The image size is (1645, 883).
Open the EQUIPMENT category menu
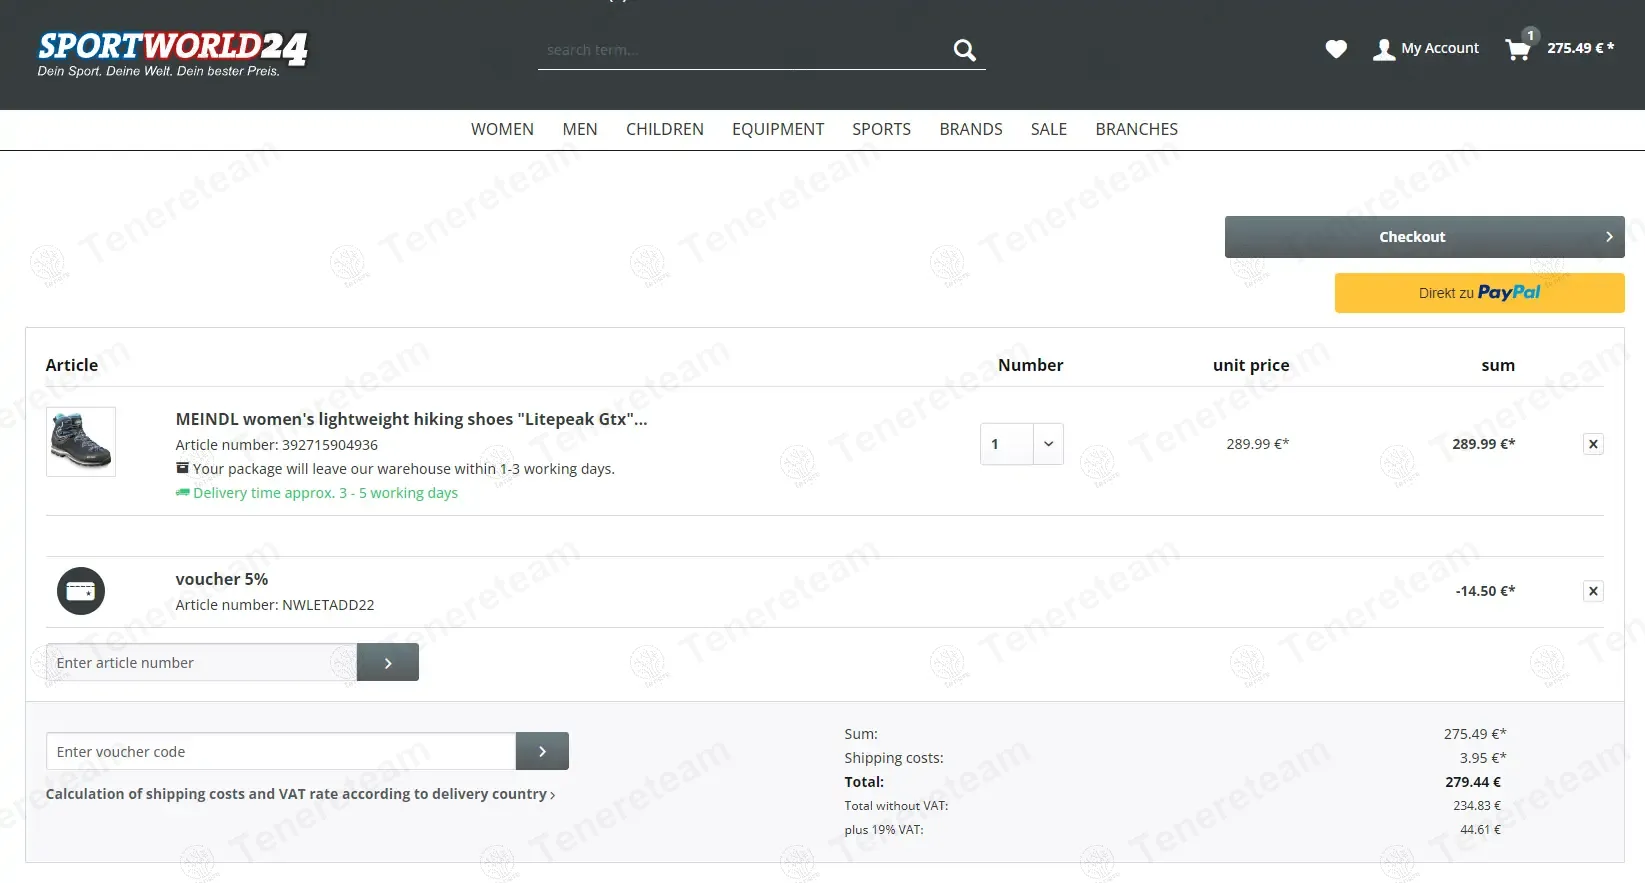(778, 129)
